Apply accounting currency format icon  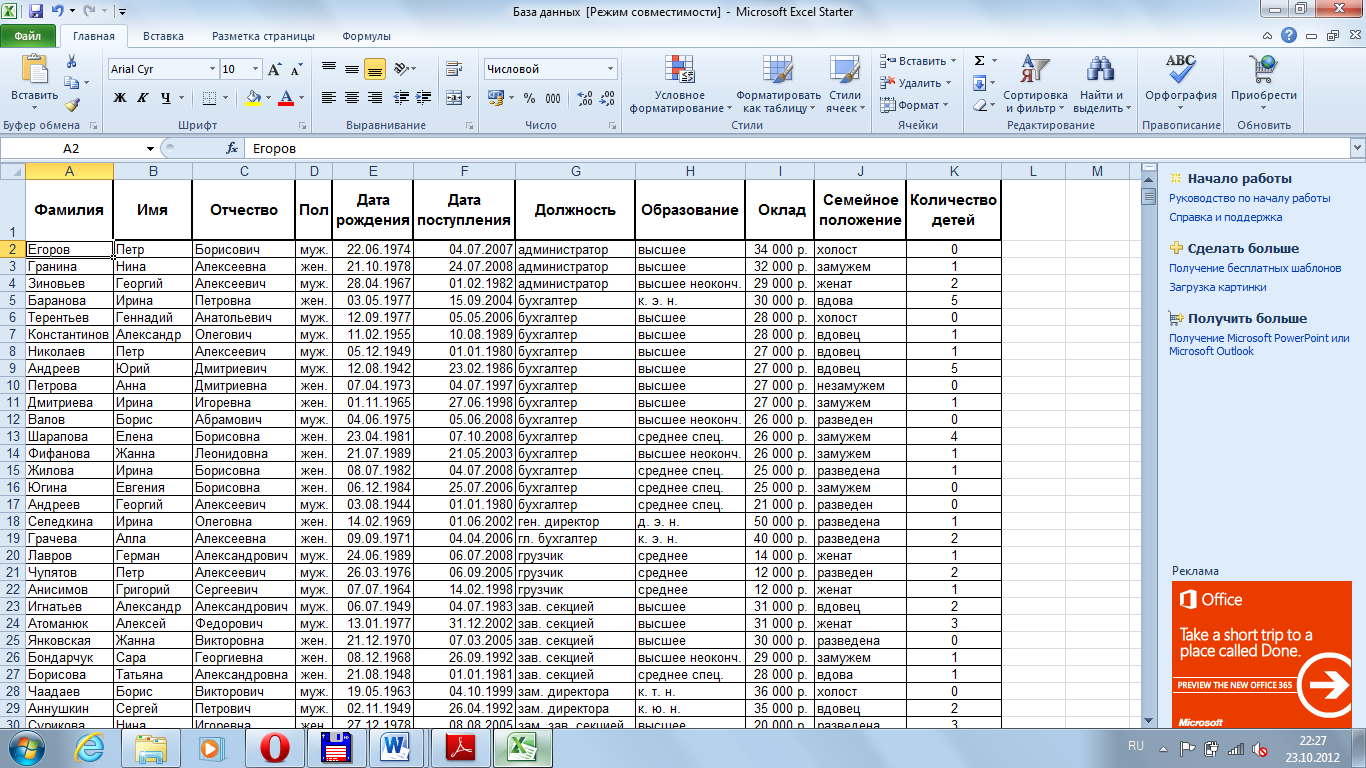[x=496, y=98]
